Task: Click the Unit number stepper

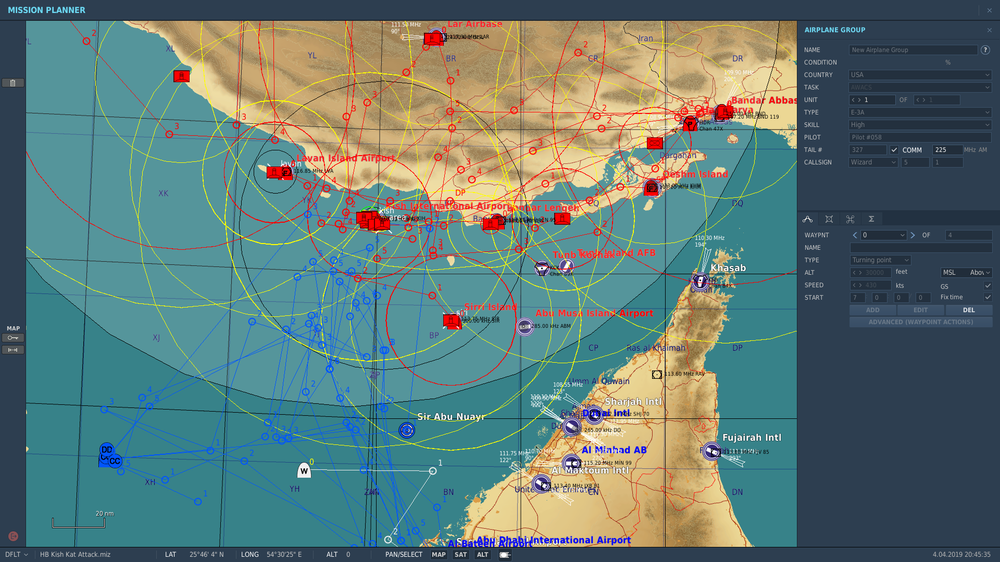Action: click(x=872, y=100)
